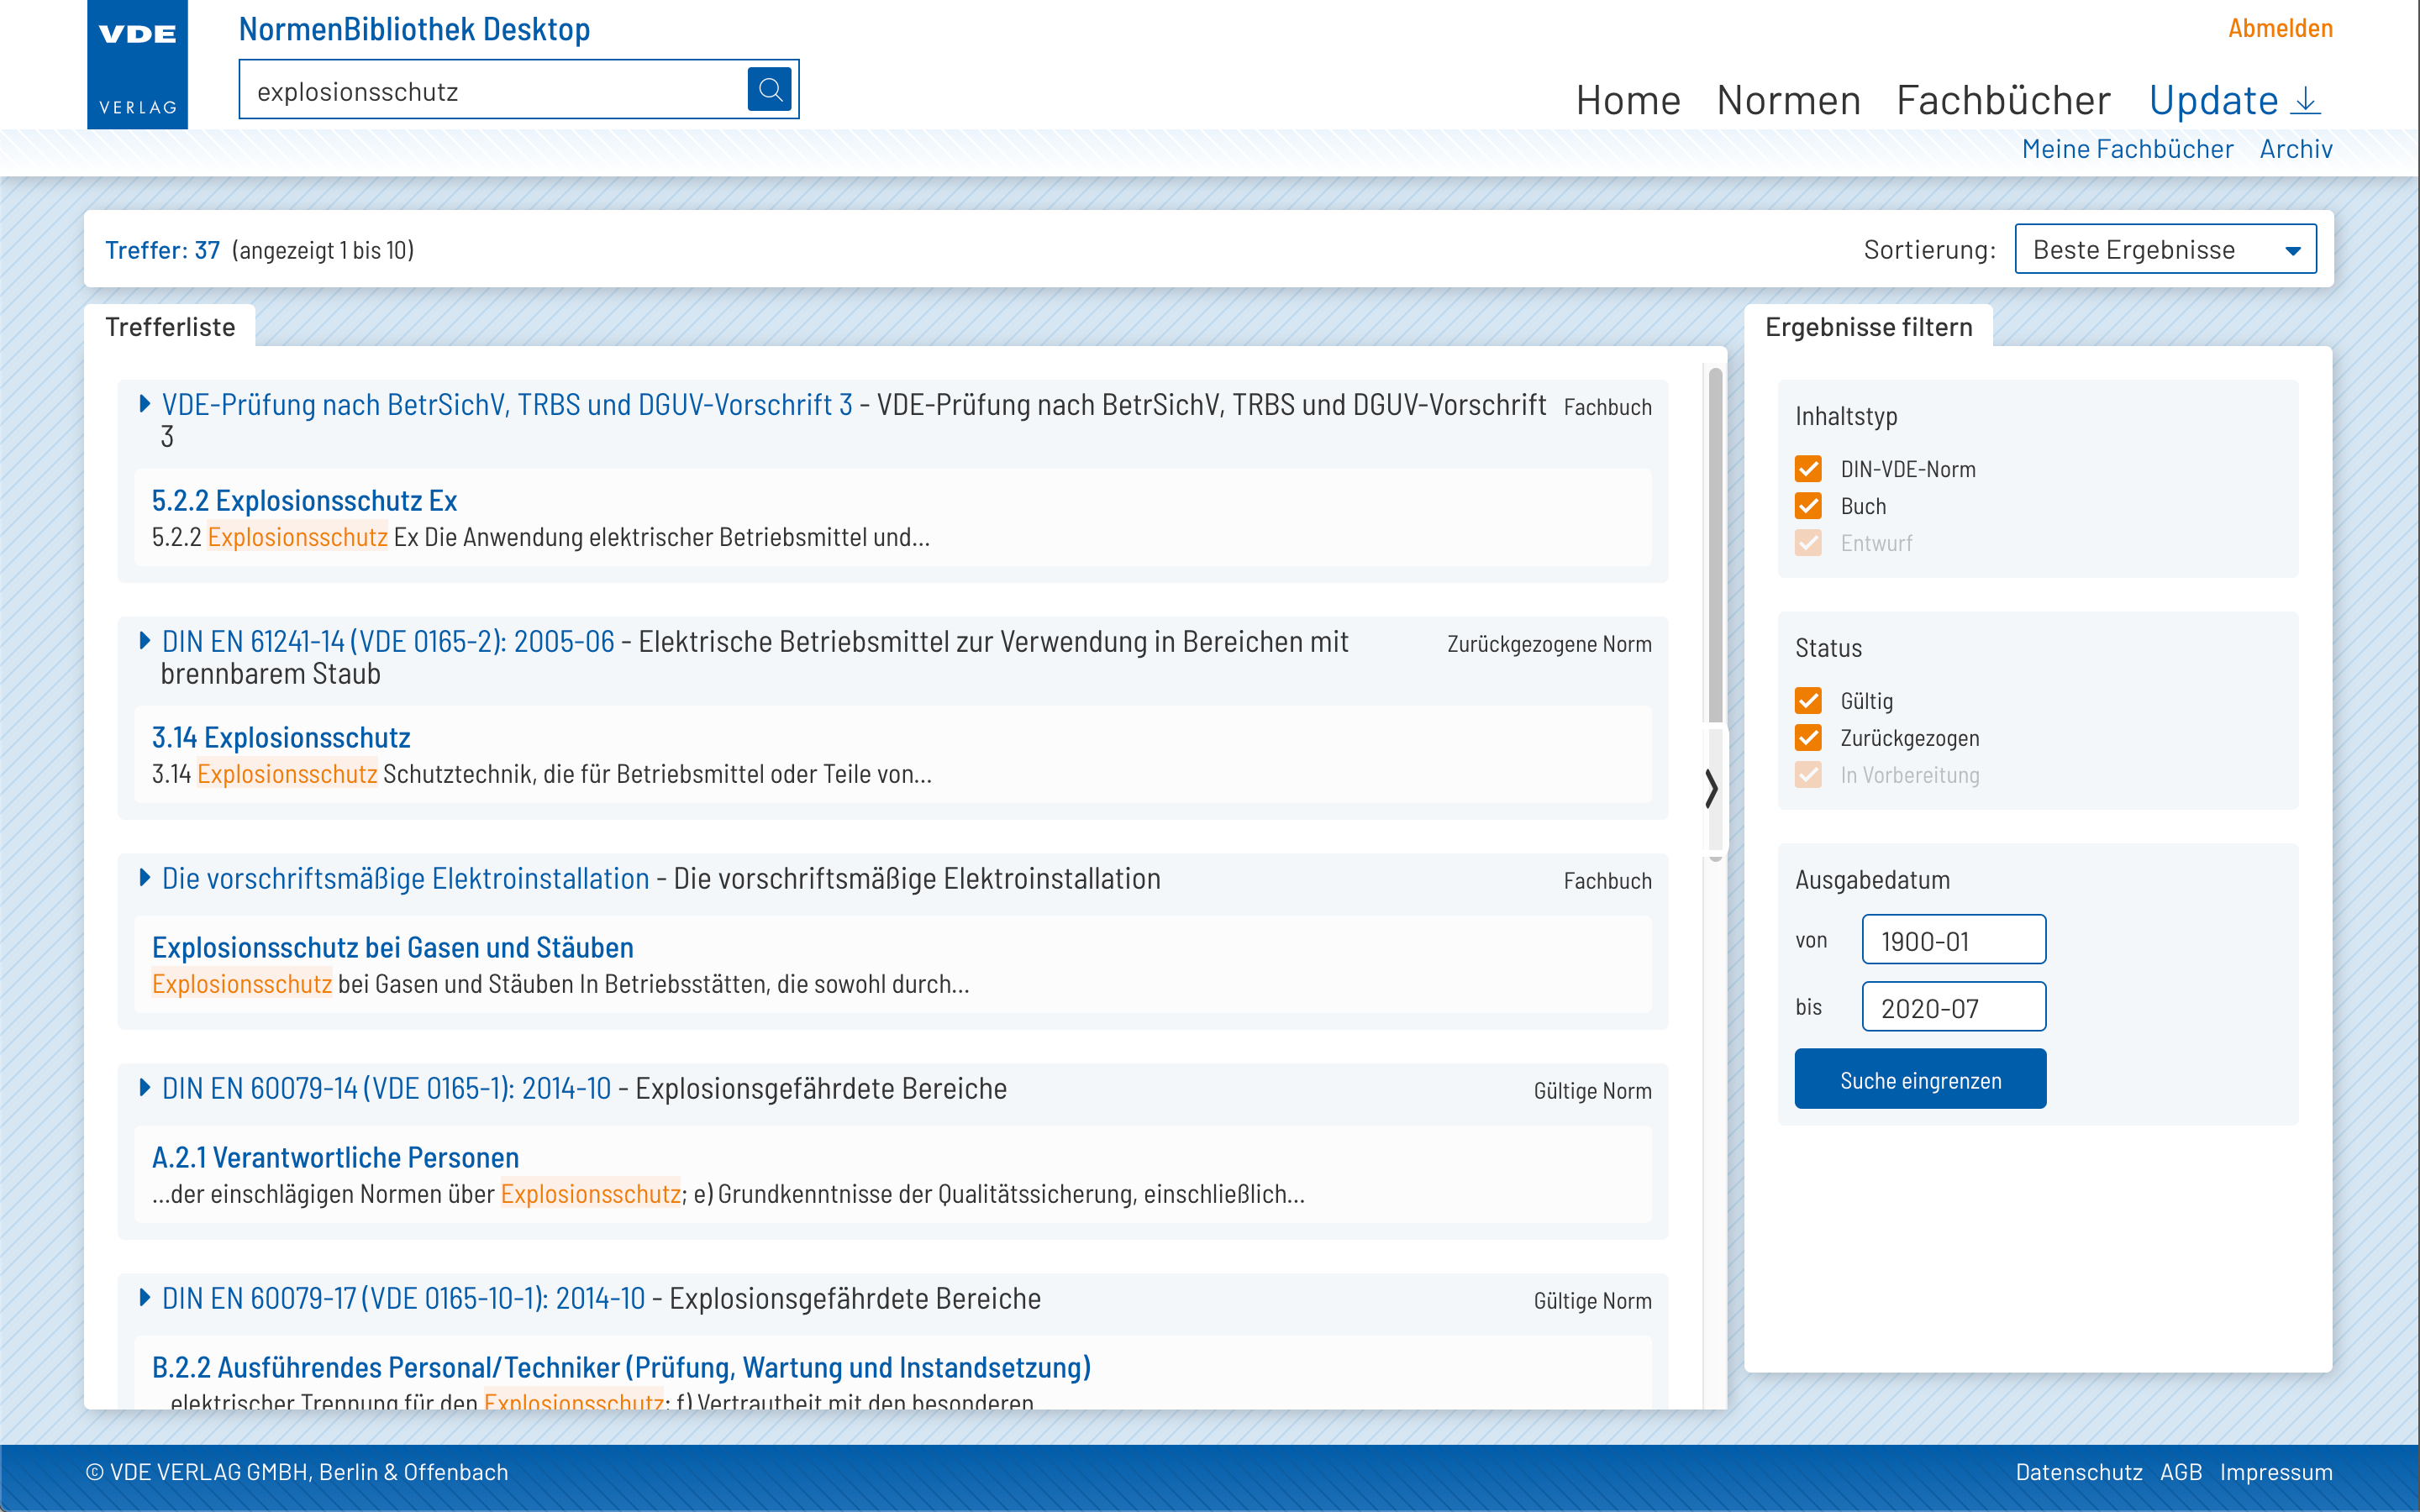
Task: Expand the DIN EN 61241-14 result triangle
Action: click(145, 641)
